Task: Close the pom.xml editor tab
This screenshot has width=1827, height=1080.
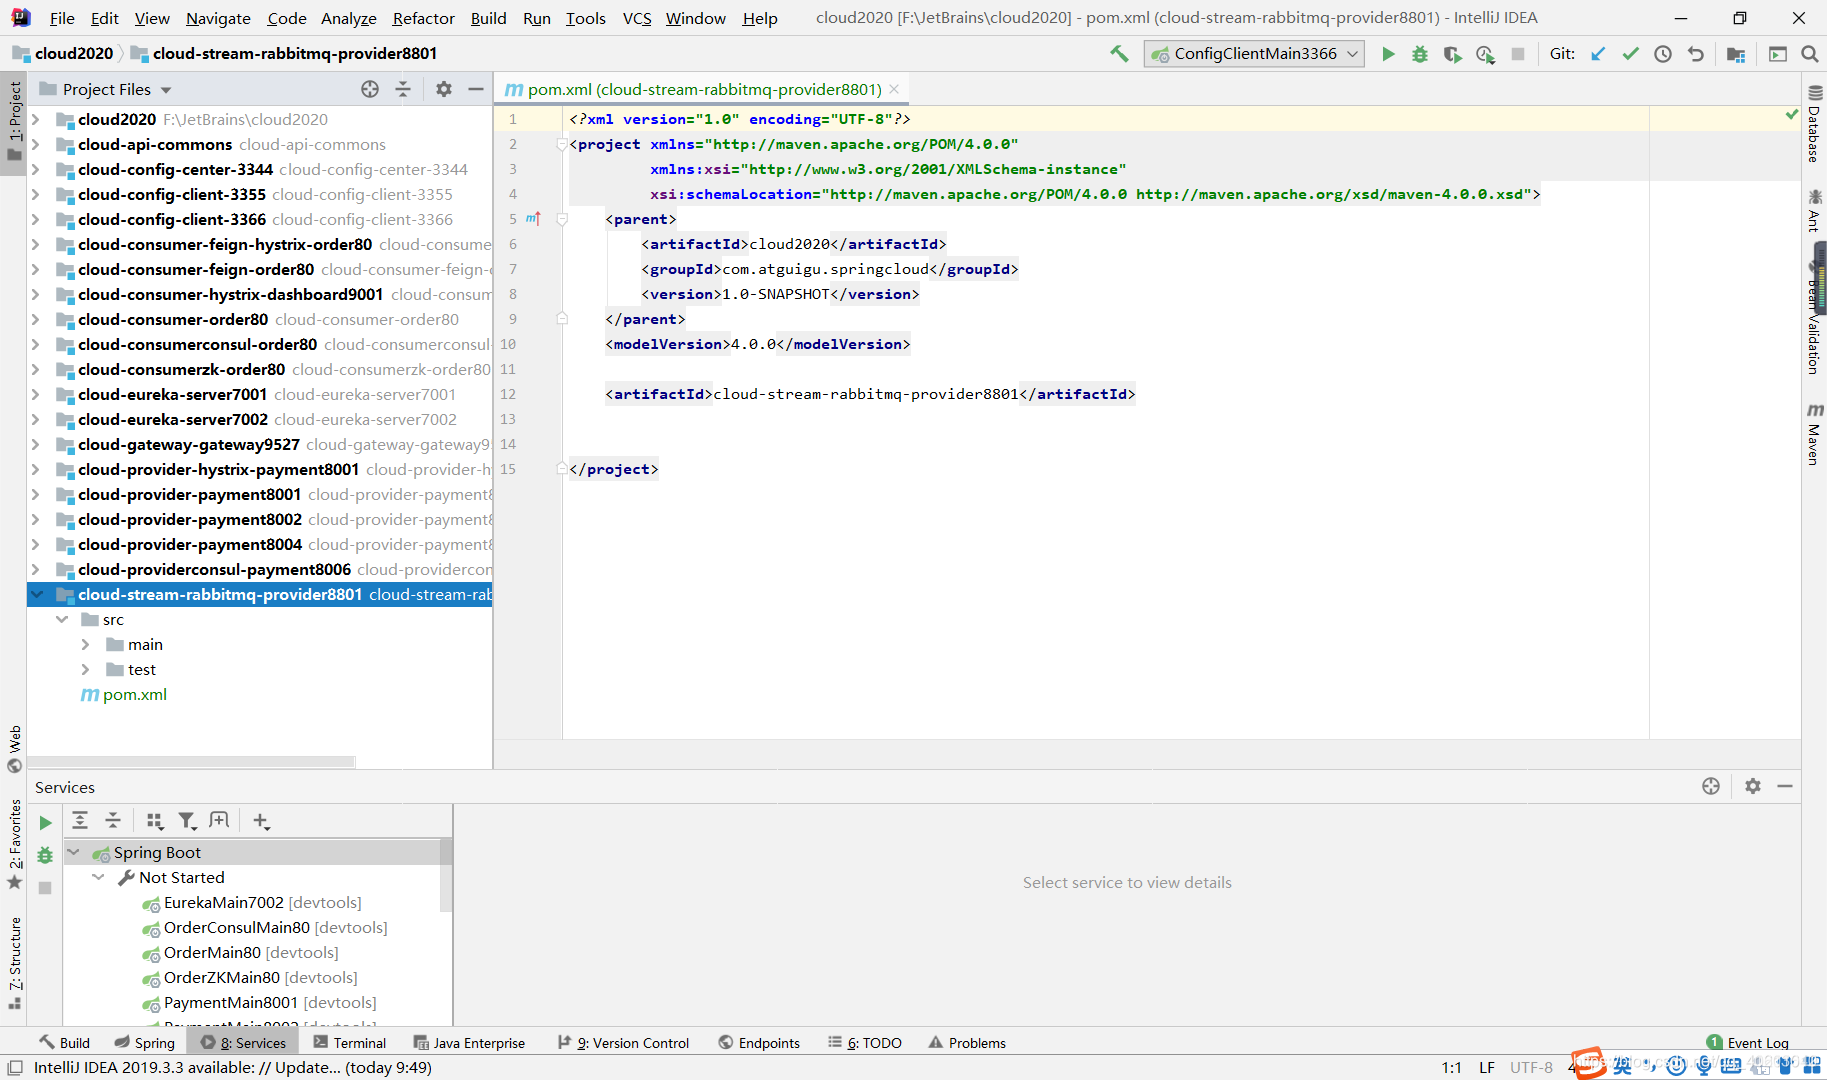Action: 894,89
